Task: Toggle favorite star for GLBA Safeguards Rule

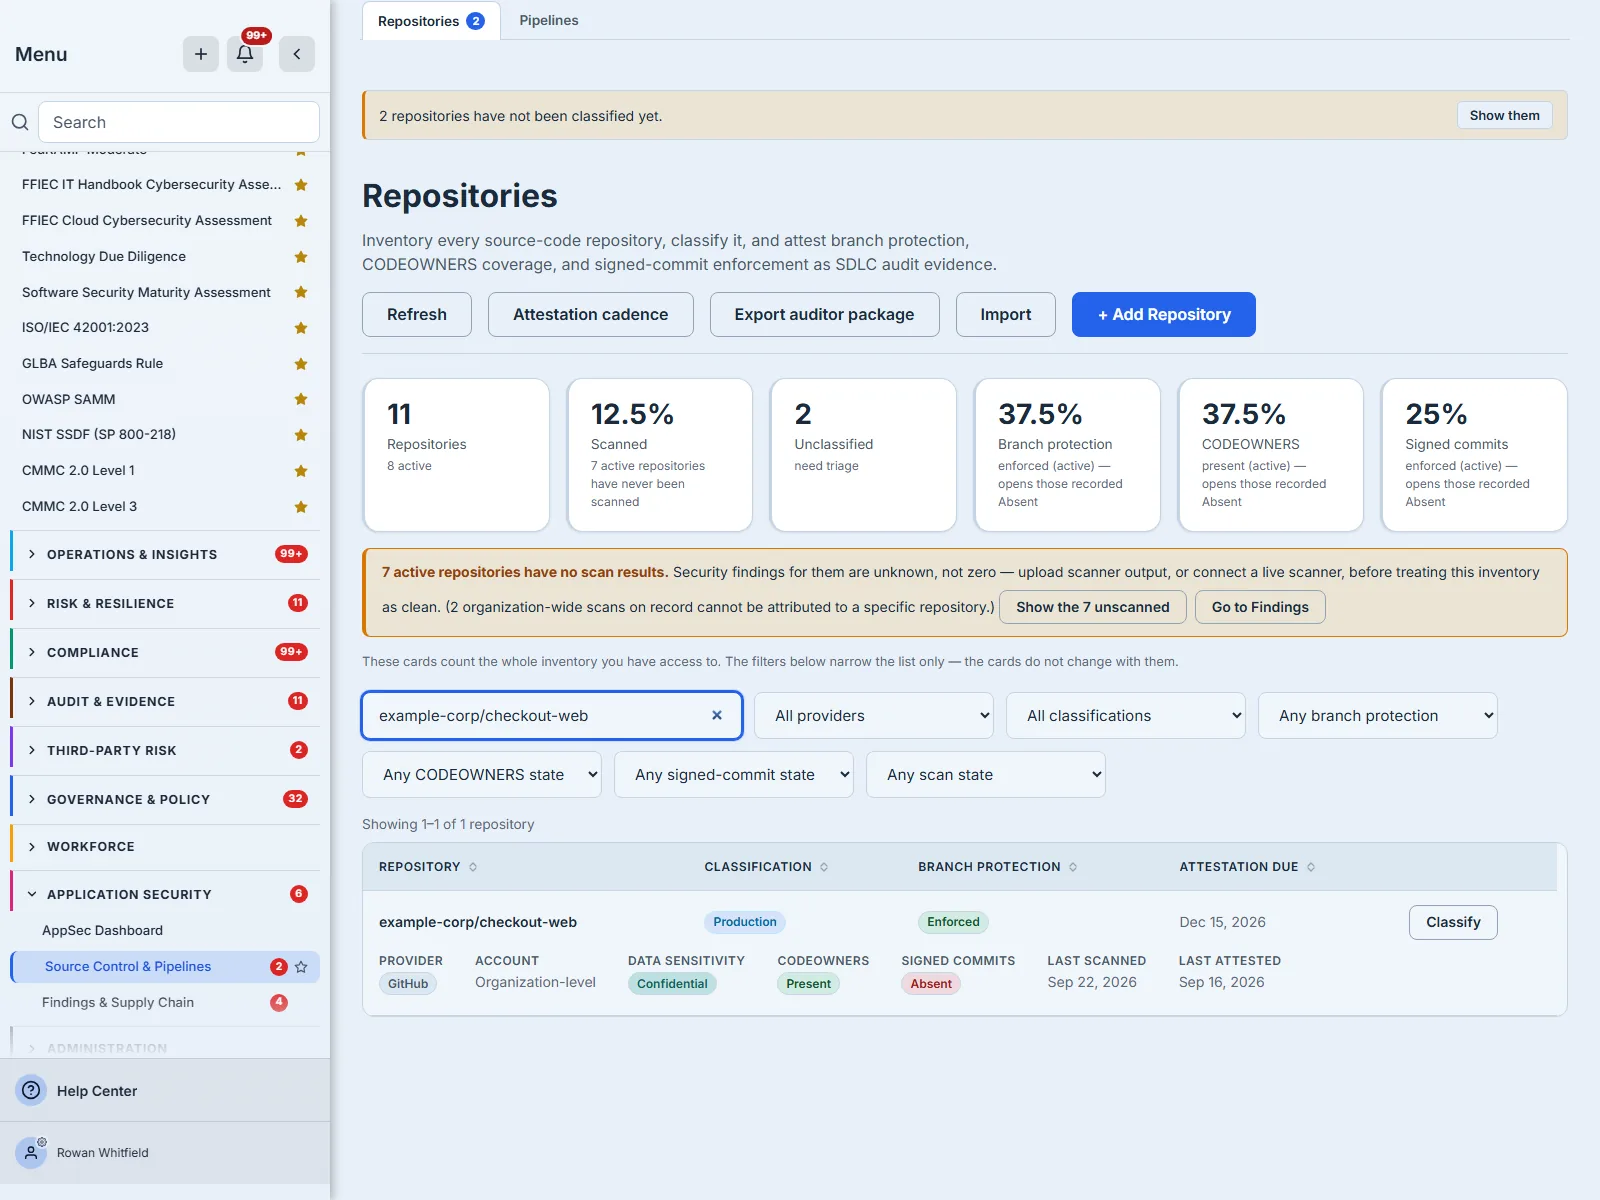Action: pos(301,364)
